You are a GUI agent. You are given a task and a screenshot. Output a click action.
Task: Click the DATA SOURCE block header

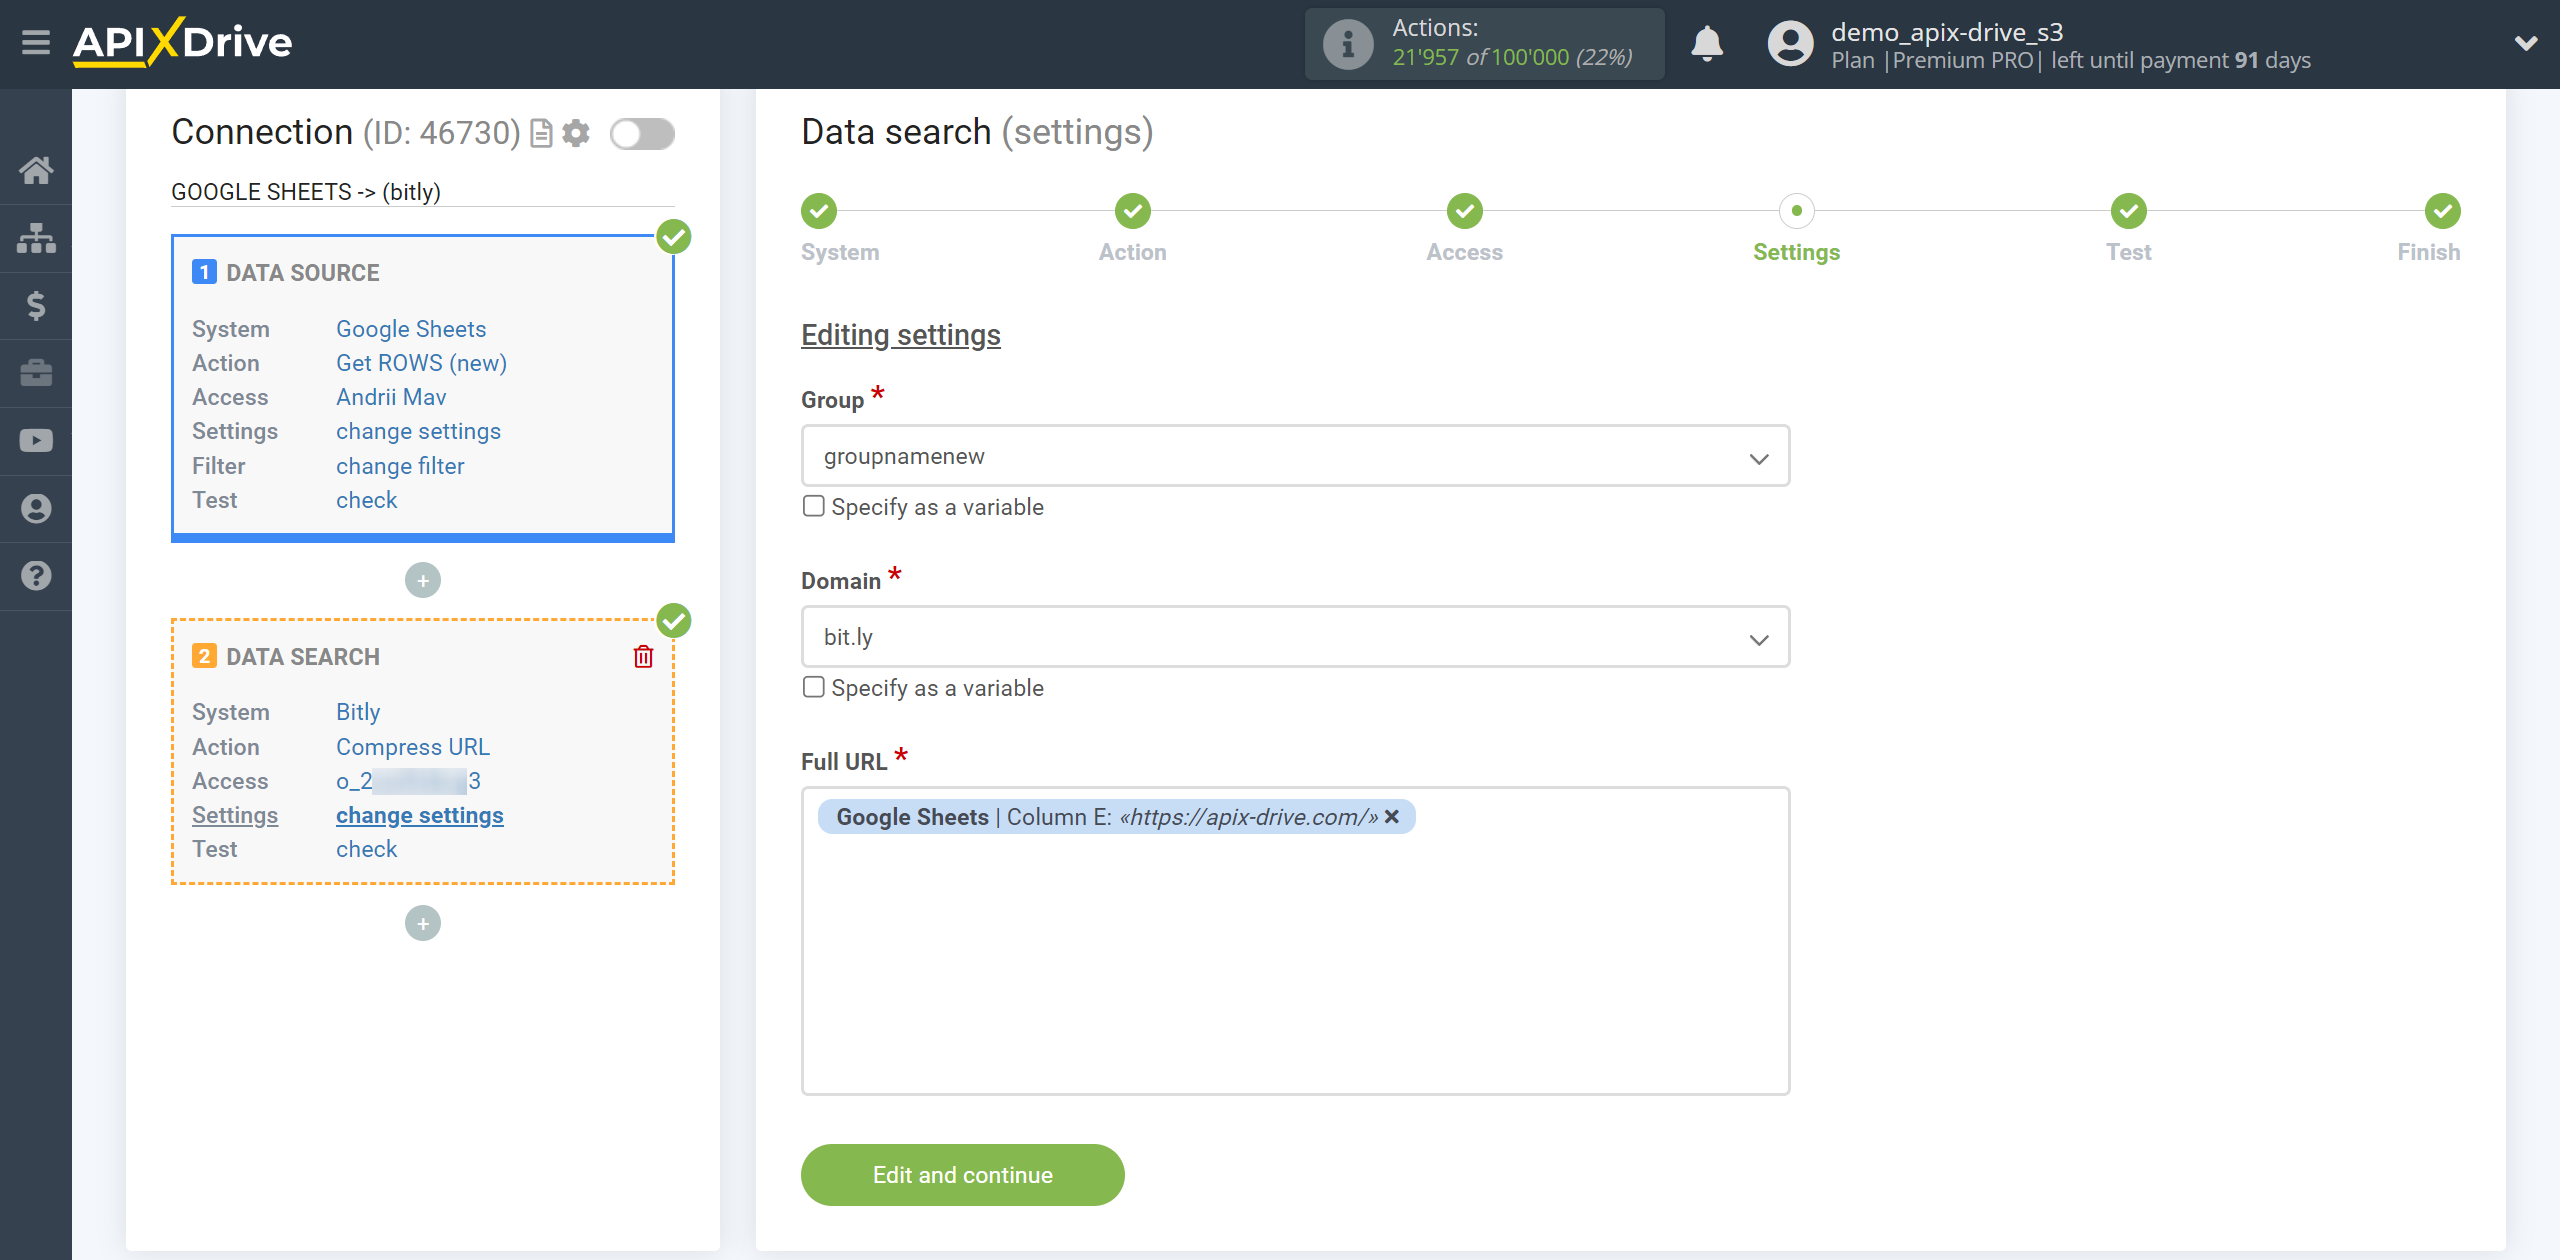pos(302,273)
